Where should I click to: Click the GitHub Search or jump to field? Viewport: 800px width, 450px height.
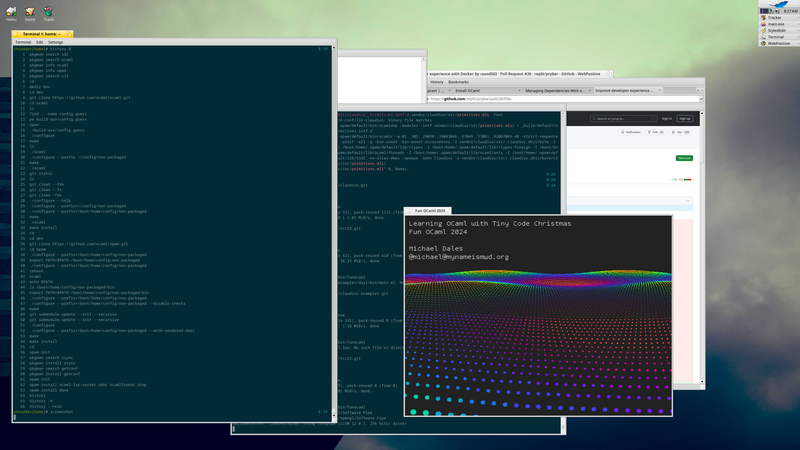click(623, 118)
